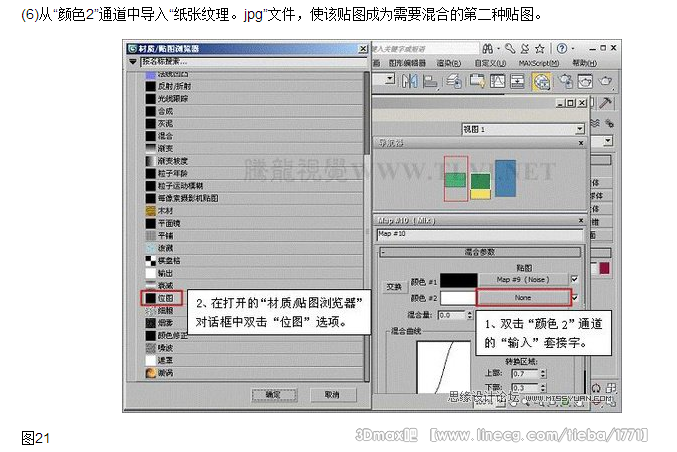This screenshot has width=677, height=452.
Task: Open the 图形编辑器 menu
Action: (x=407, y=63)
